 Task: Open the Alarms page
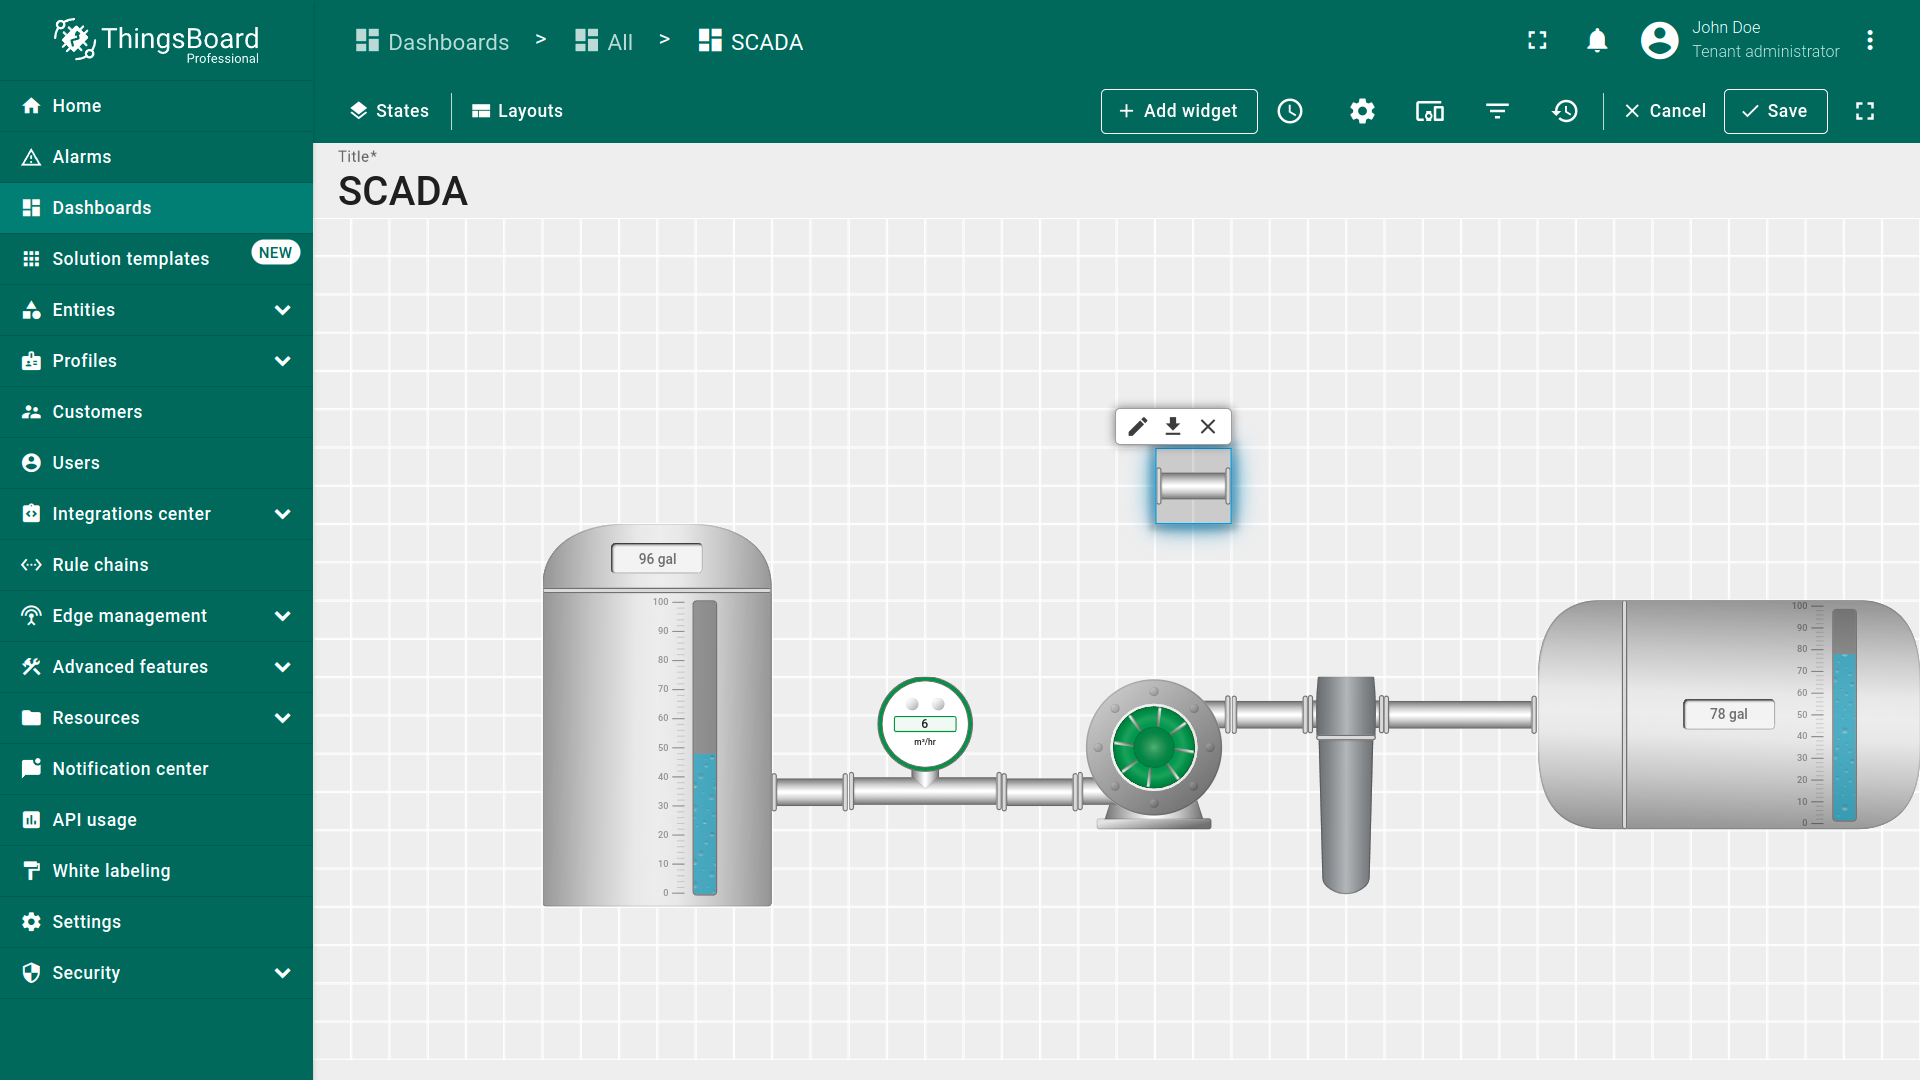pyautogui.click(x=82, y=157)
